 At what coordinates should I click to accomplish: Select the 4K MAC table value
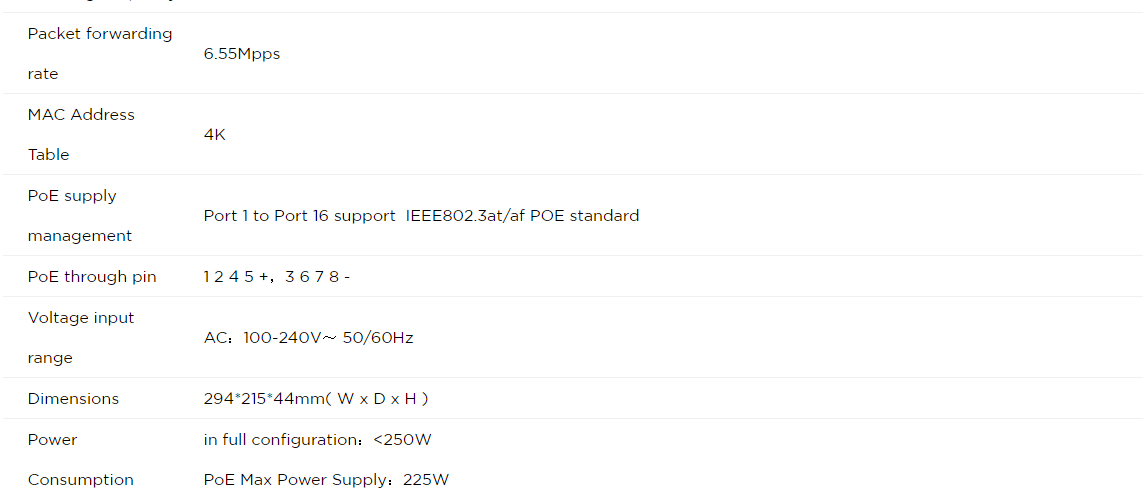214,135
